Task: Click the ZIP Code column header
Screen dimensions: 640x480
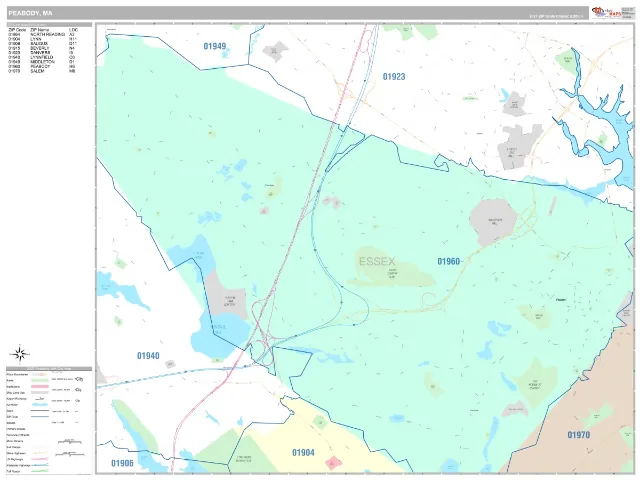Action: click(17, 30)
